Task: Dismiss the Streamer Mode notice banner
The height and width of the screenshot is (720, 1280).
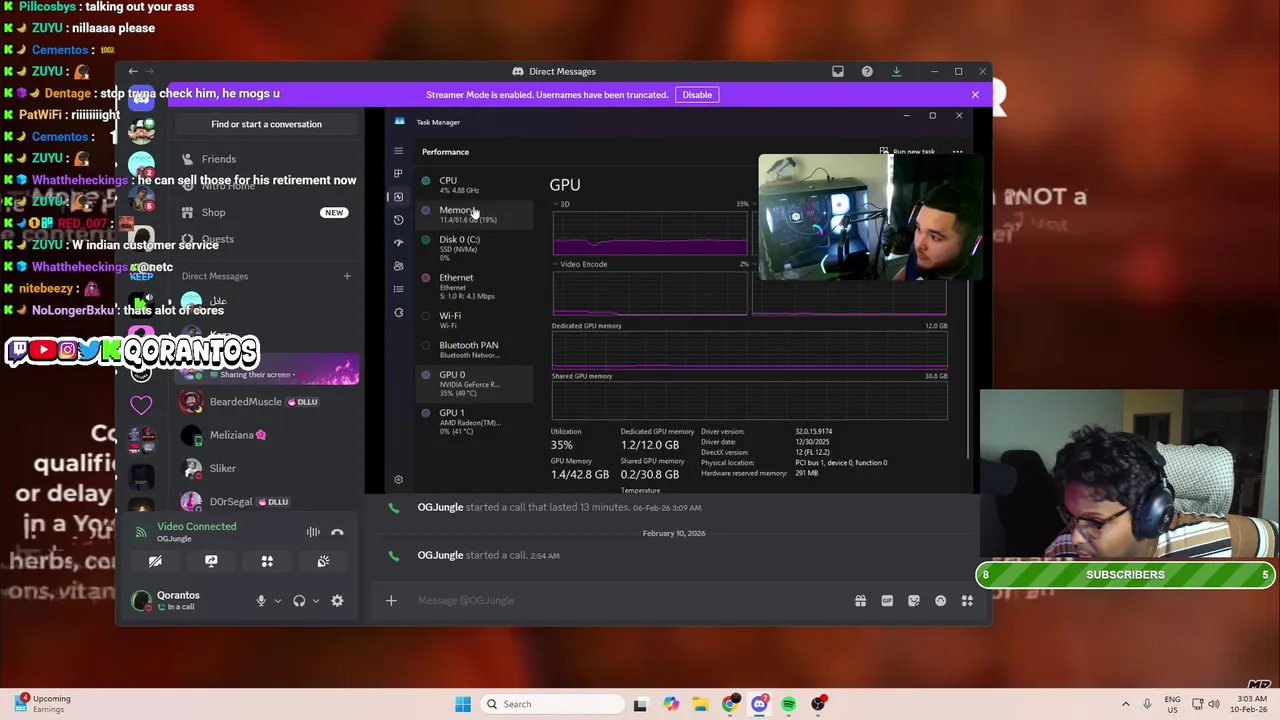Action: pos(975,94)
